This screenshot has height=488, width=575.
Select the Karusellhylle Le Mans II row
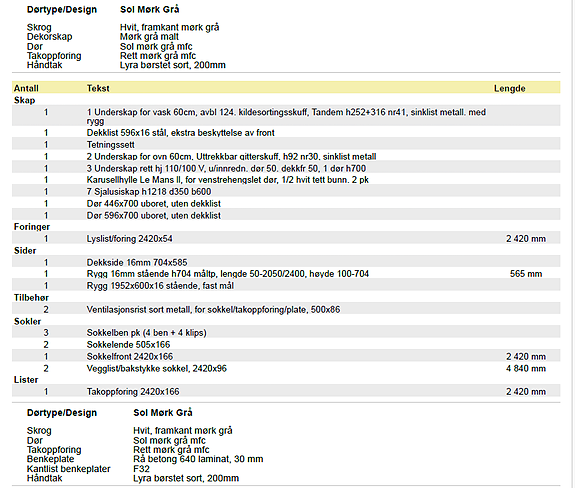[x=286, y=180]
